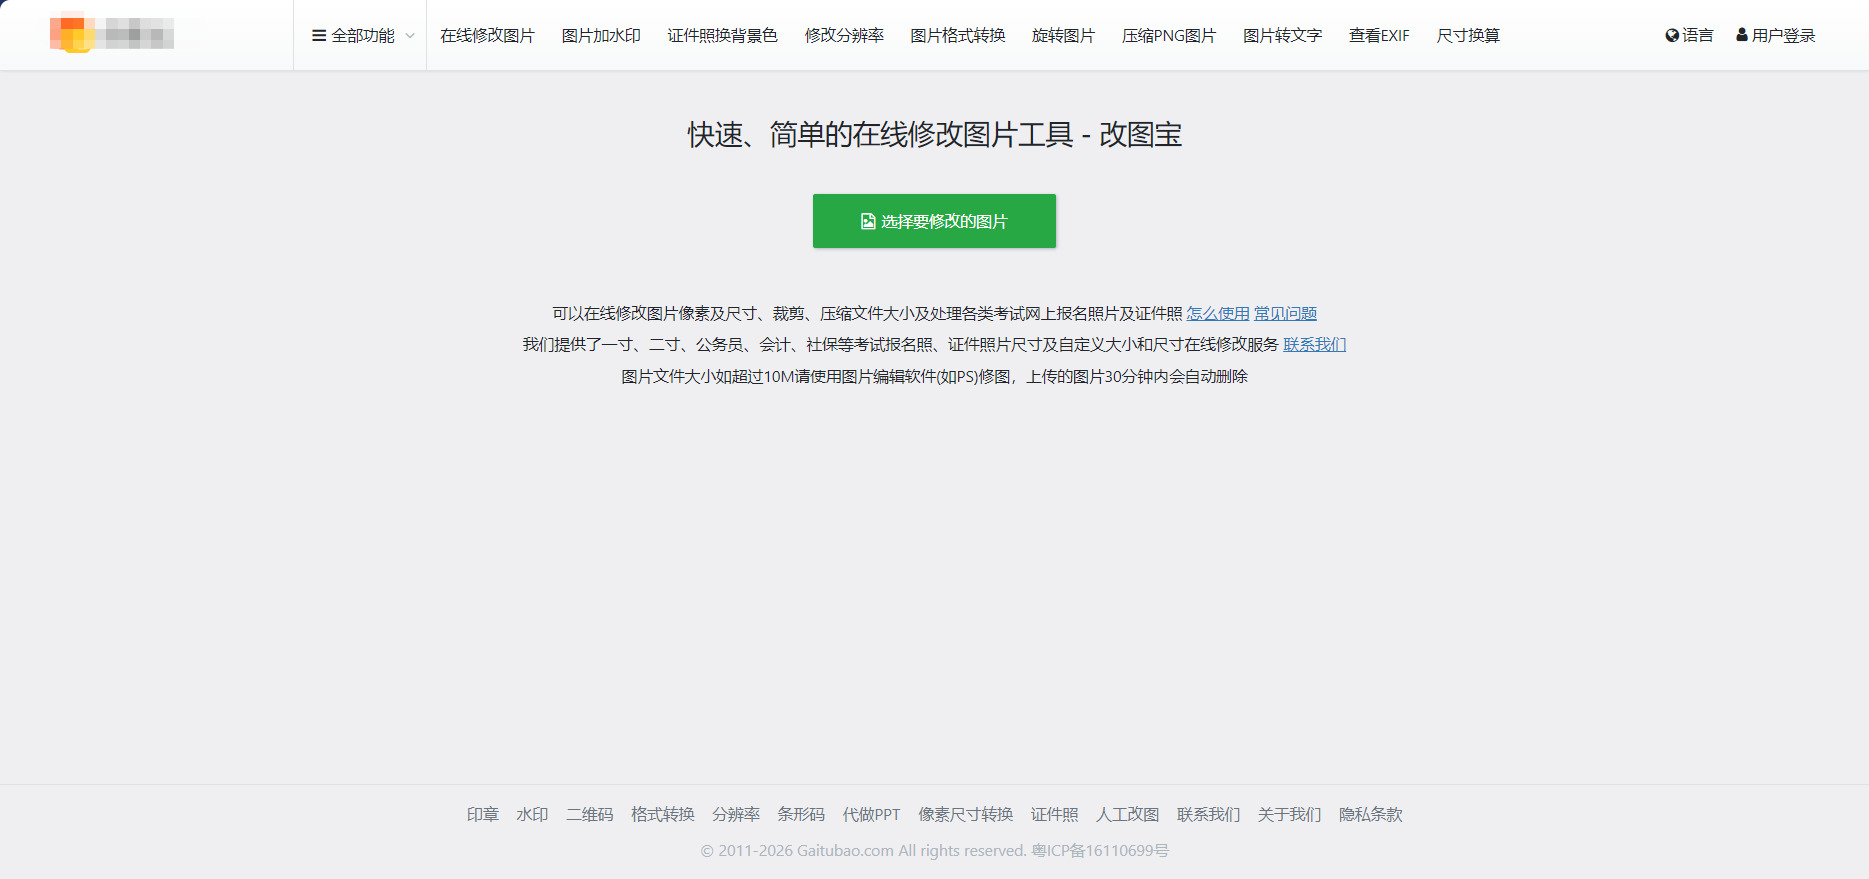Open 水印 link in footer
The height and width of the screenshot is (879, 1869).
532,815
